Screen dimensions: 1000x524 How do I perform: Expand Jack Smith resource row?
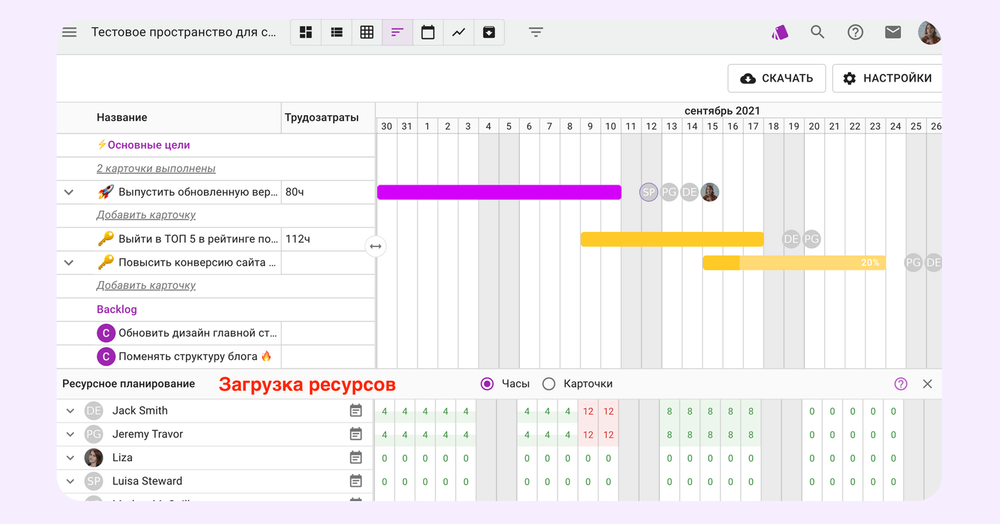click(70, 411)
